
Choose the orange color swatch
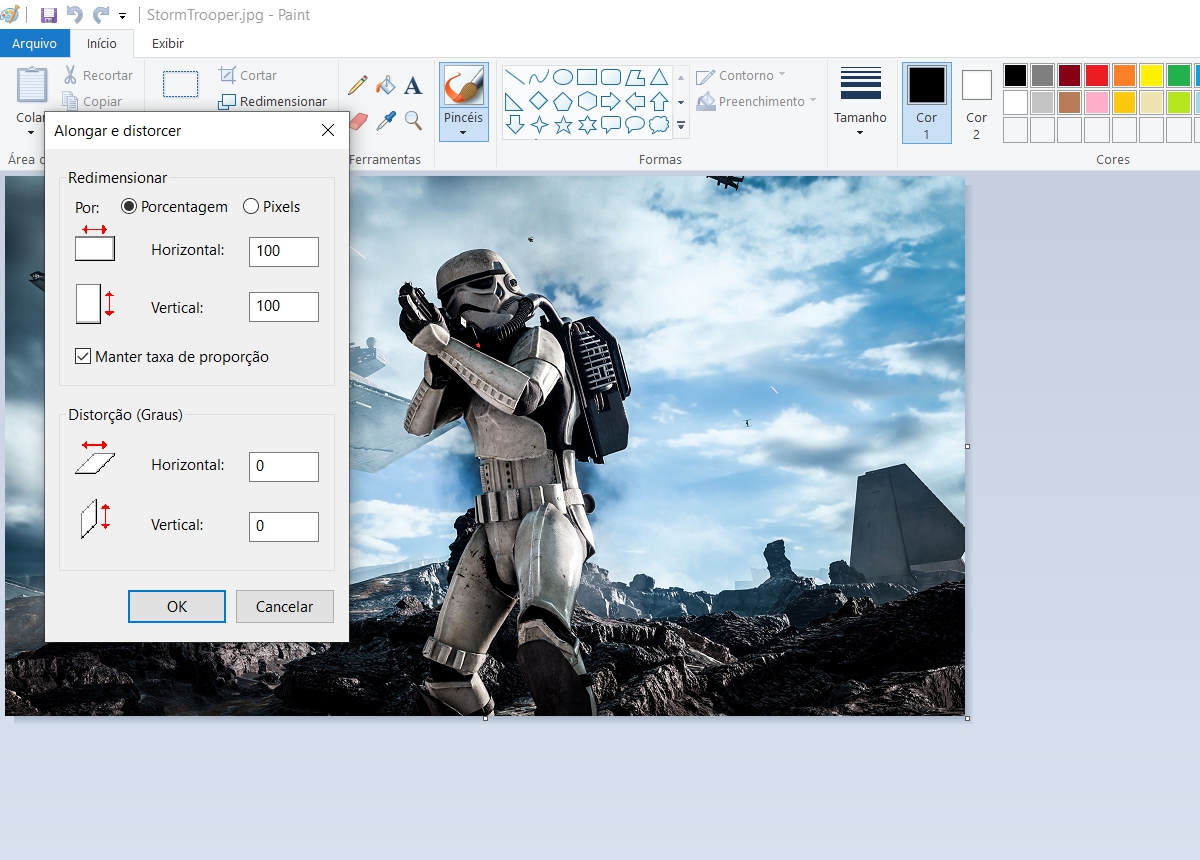(1124, 76)
